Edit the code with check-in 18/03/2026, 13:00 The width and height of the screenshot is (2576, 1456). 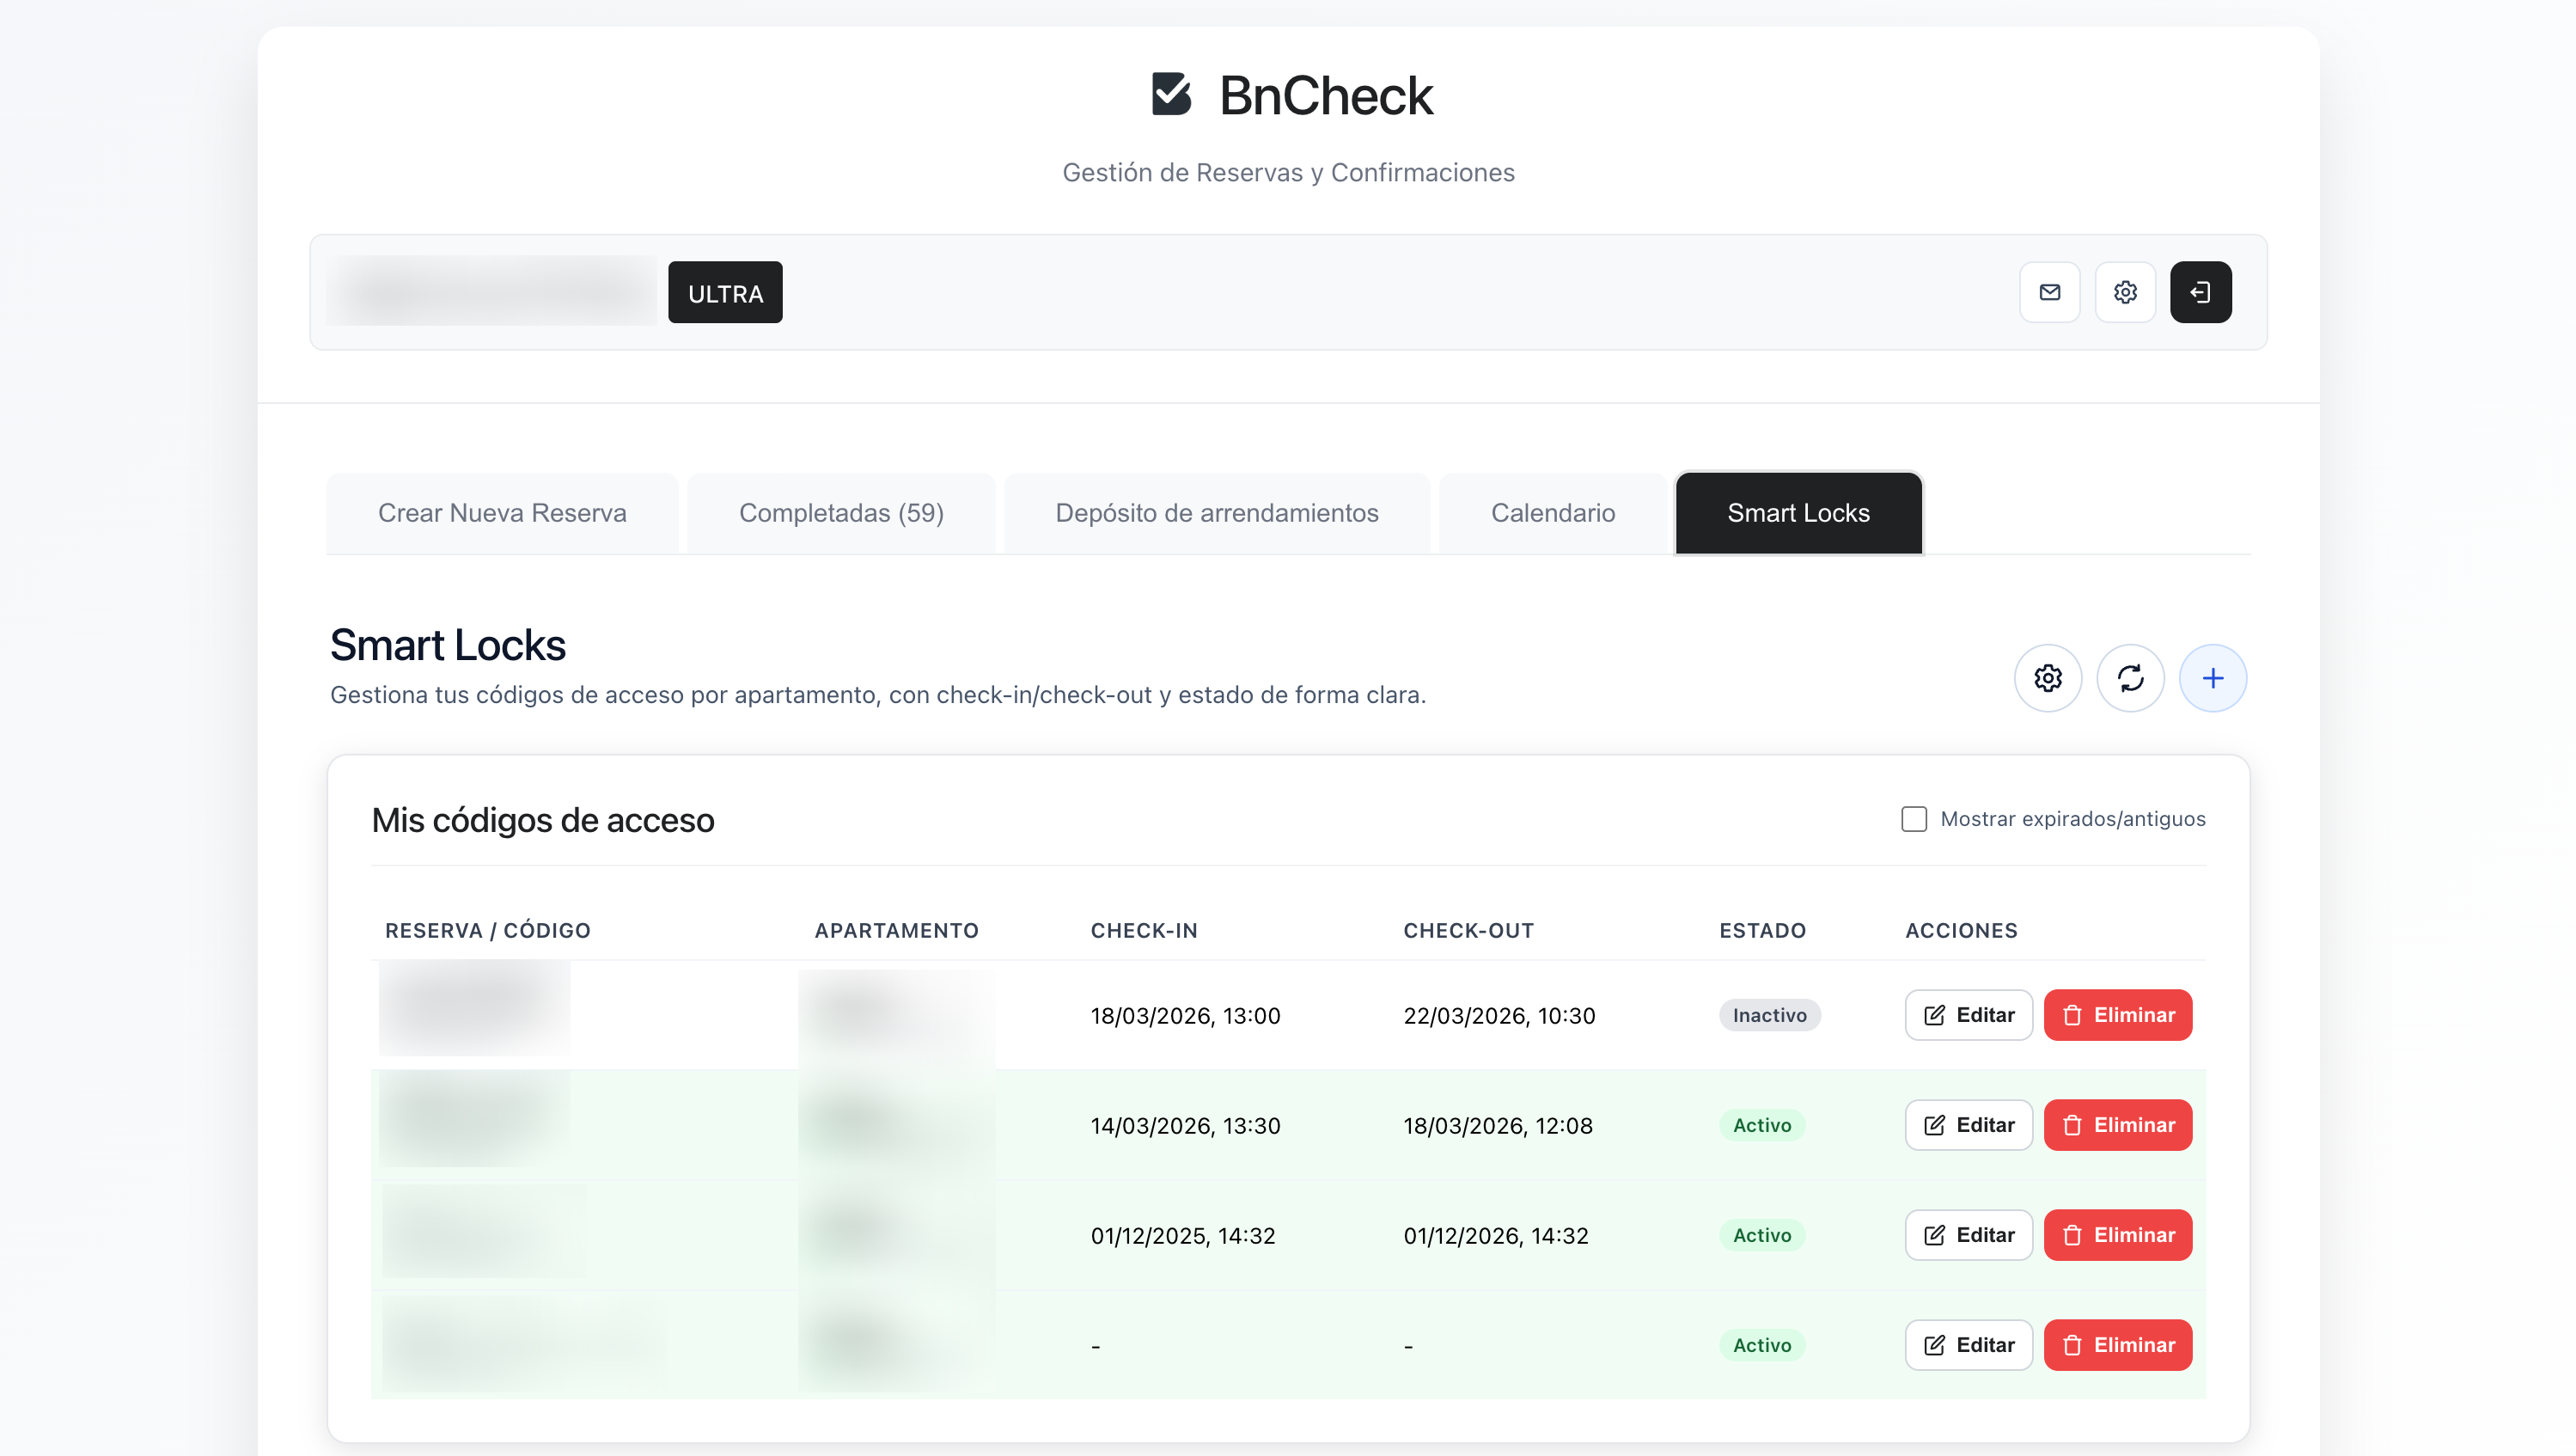coord(1968,1015)
